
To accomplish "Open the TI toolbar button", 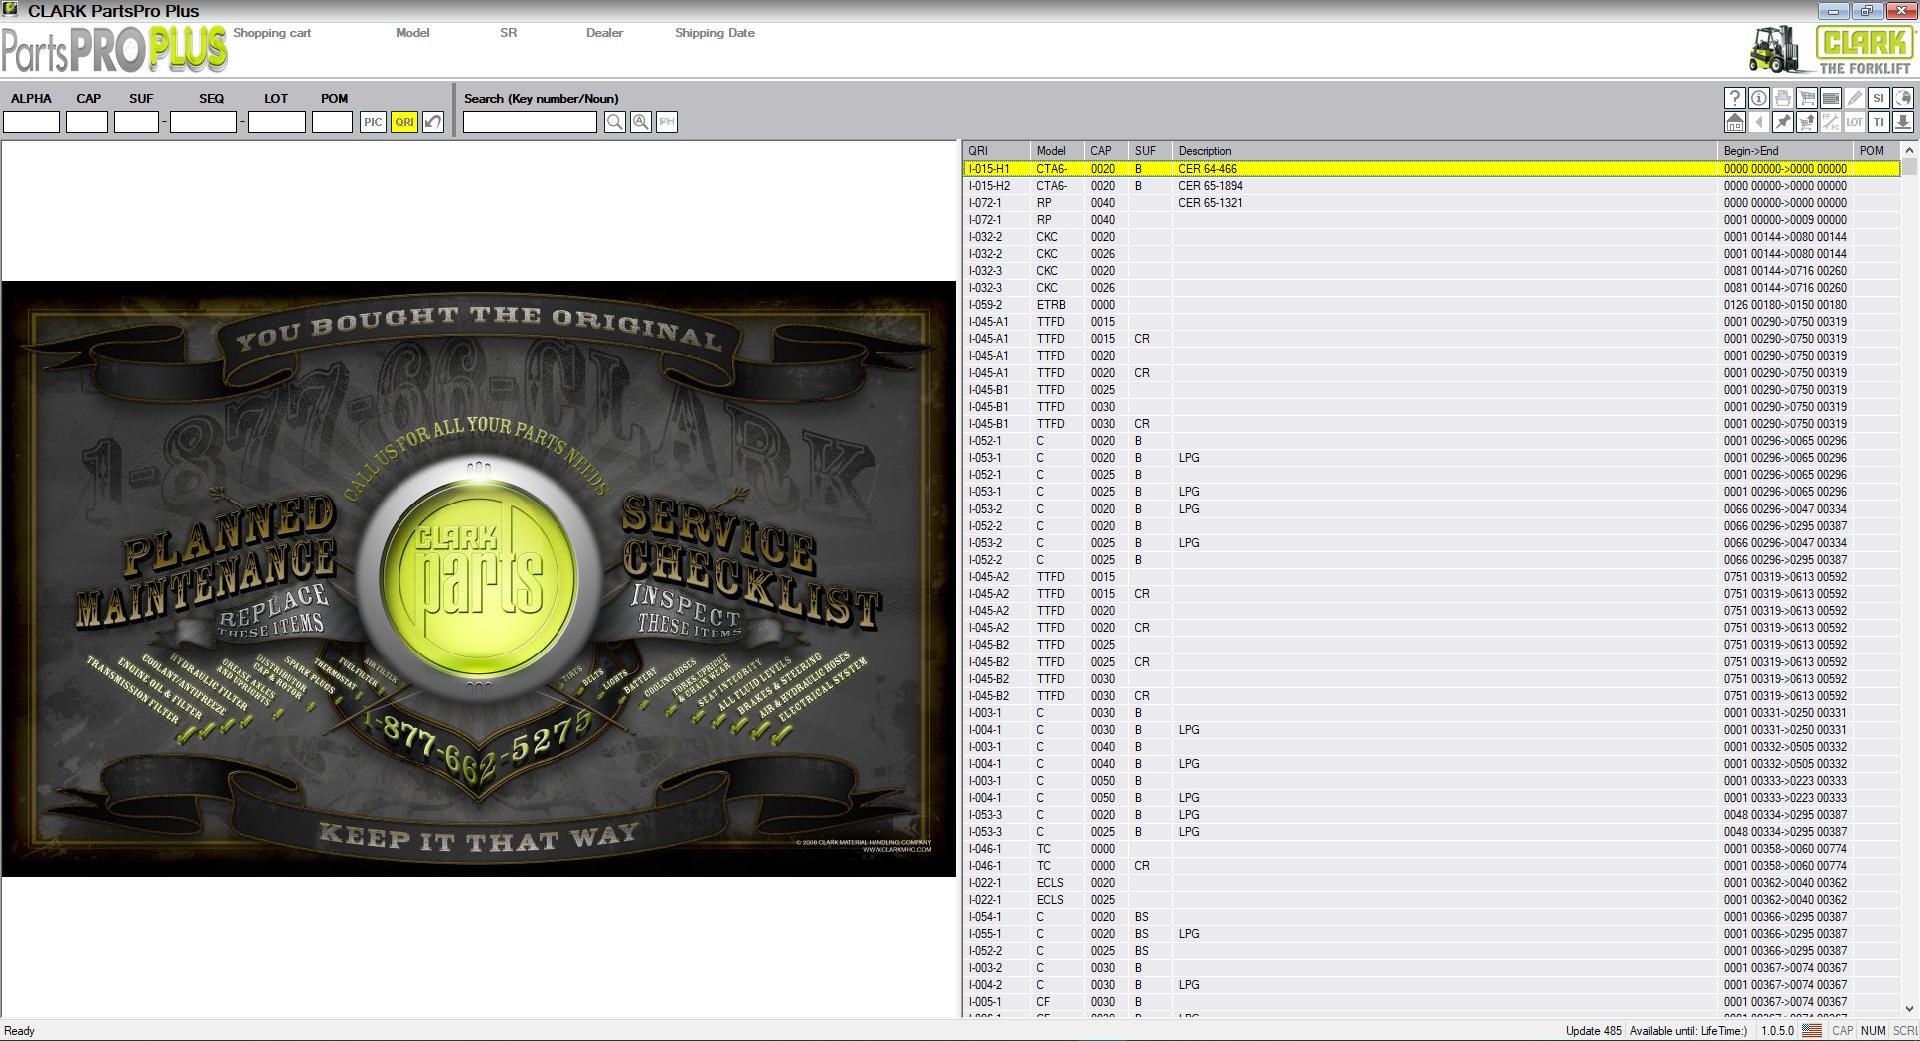I will (x=1878, y=122).
